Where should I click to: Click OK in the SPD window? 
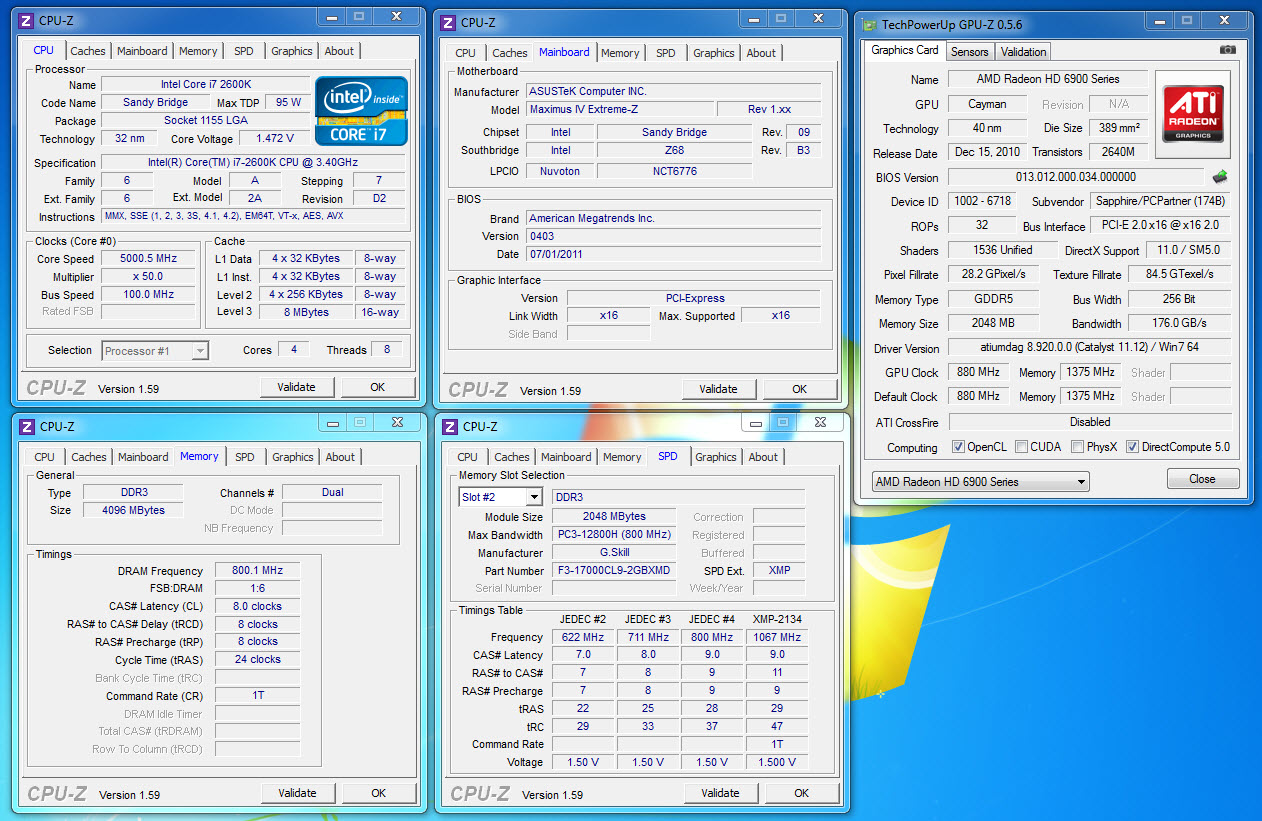(x=802, y=793)
